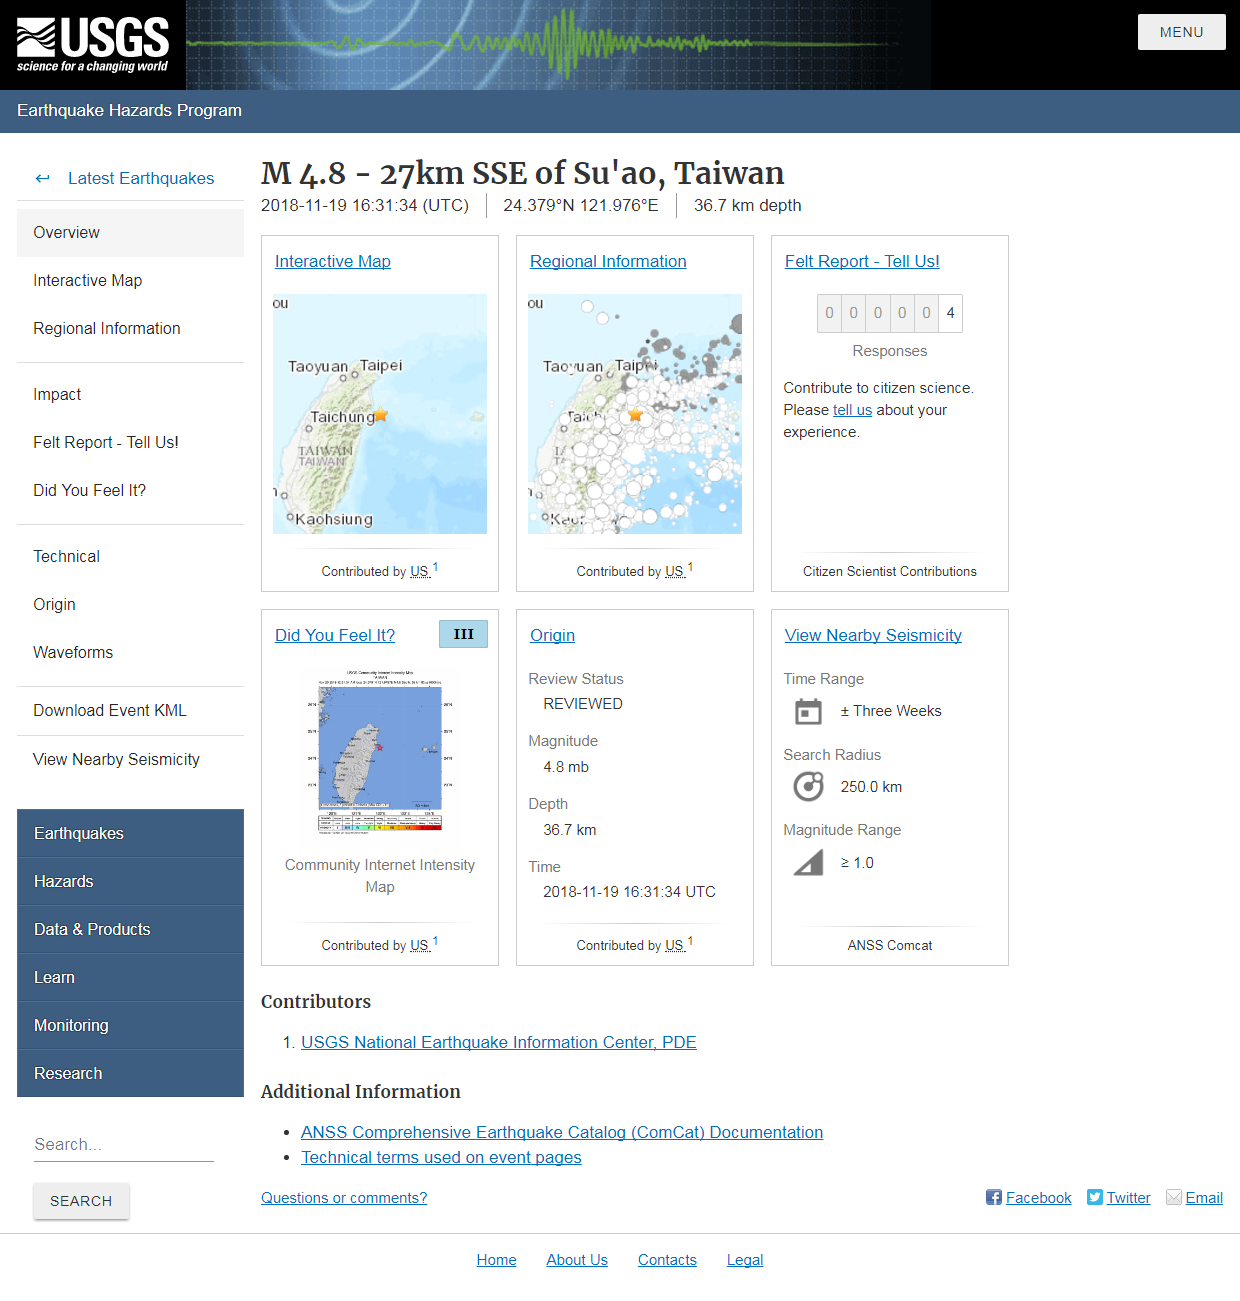Select Waveforms in sidebar
The image size is (1240, 1301).
[x=130, y=652]
